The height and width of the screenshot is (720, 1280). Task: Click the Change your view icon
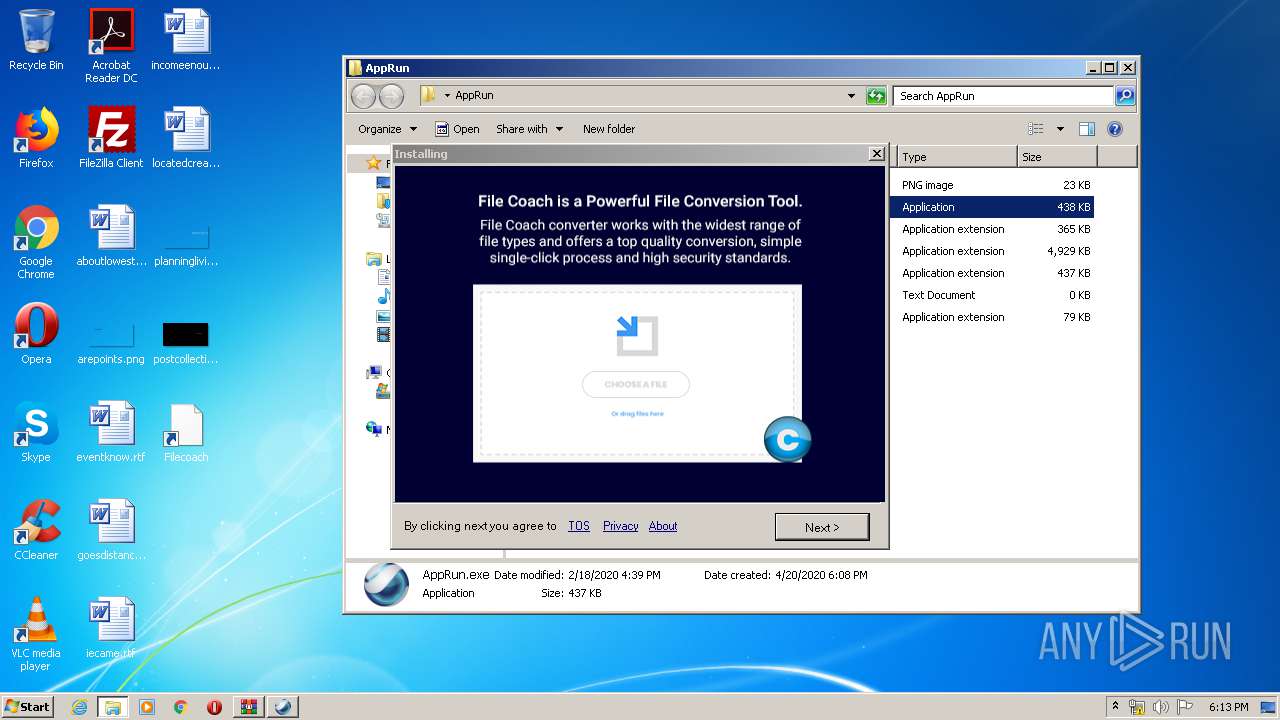1036,129
